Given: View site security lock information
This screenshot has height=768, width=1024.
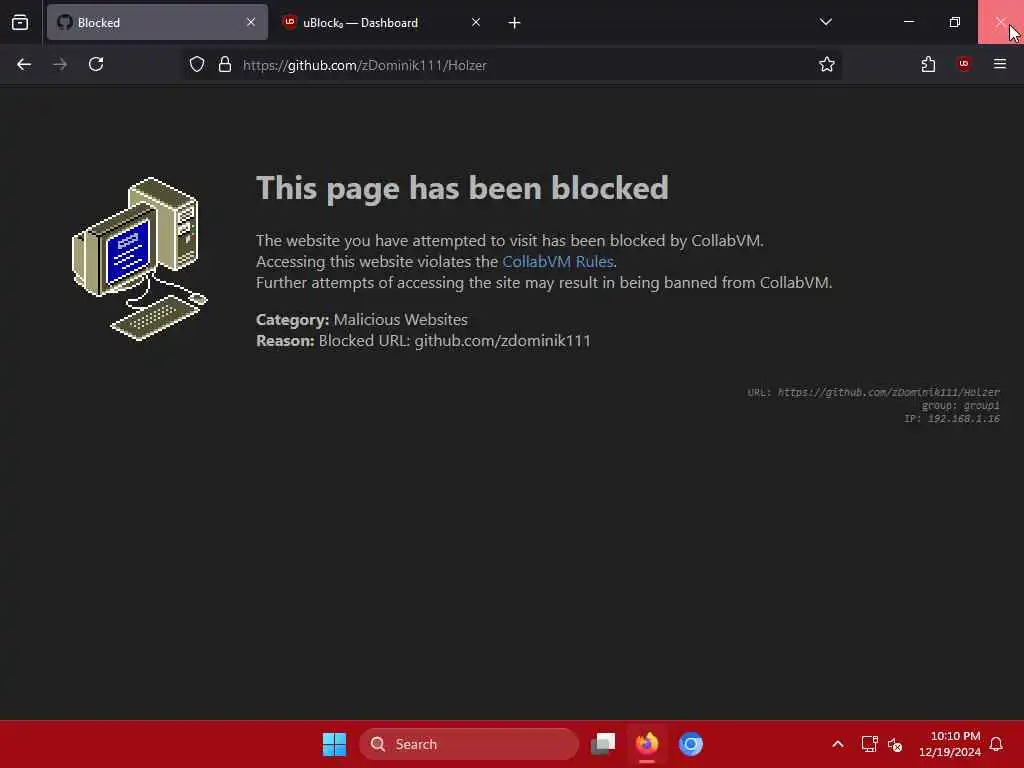Looking at the screenshot, I should 225,64.
